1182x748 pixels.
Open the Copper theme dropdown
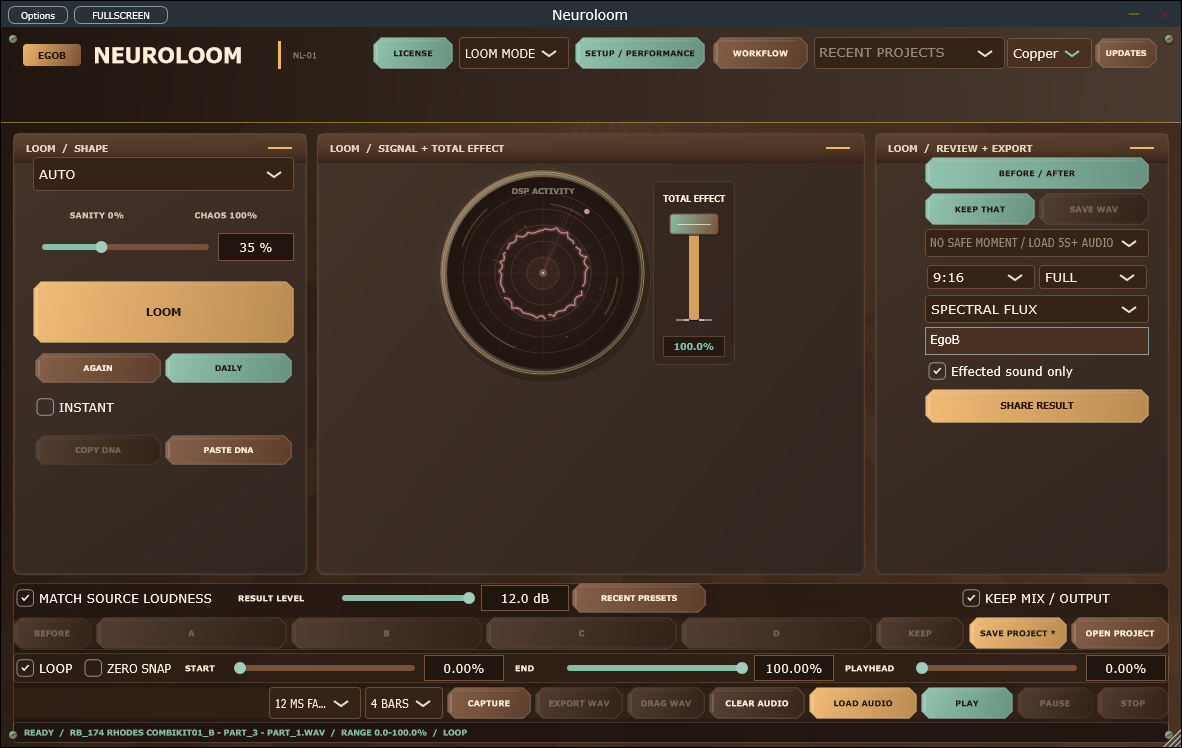[x=1049, y=54]
